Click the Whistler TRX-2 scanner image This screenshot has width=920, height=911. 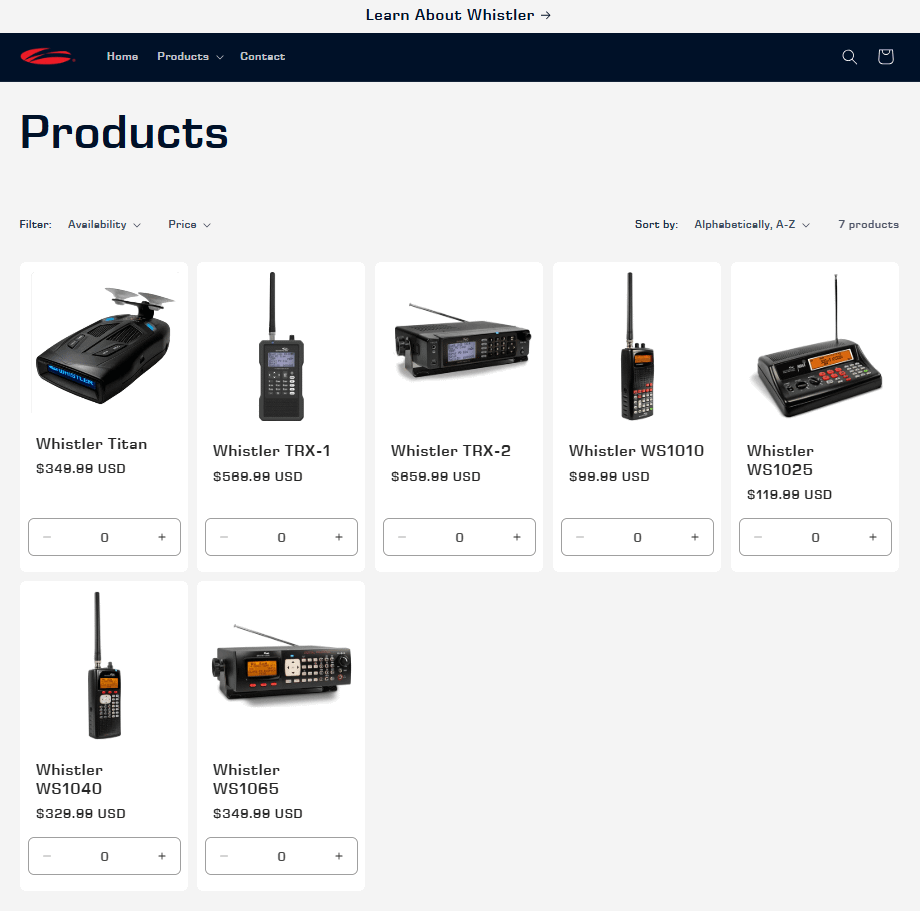[462, 340]
